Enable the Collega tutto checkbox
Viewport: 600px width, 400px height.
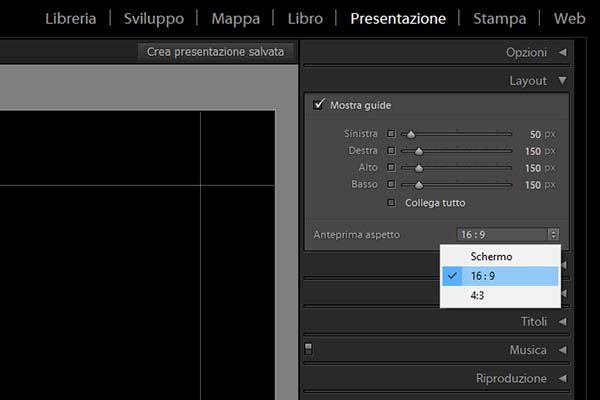click(391, 203)
